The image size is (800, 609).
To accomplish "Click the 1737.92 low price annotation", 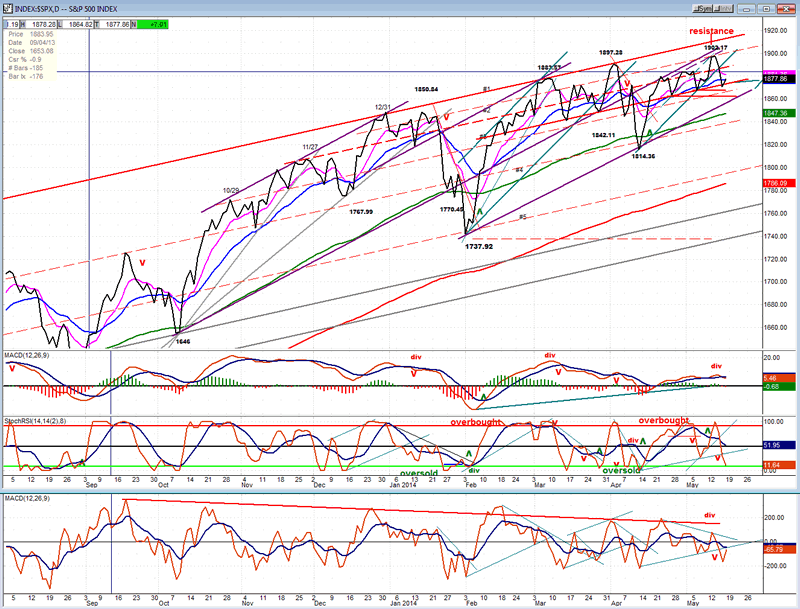I will 479,247.
